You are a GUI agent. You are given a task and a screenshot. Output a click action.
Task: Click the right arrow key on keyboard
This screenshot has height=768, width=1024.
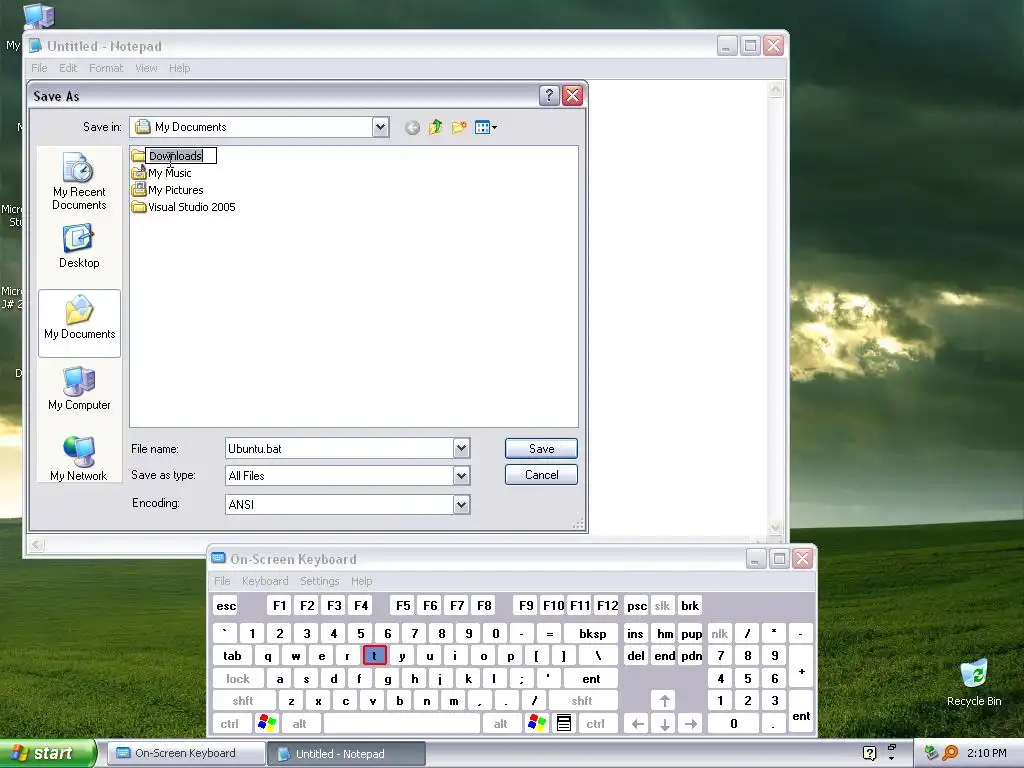pos(691,724)
